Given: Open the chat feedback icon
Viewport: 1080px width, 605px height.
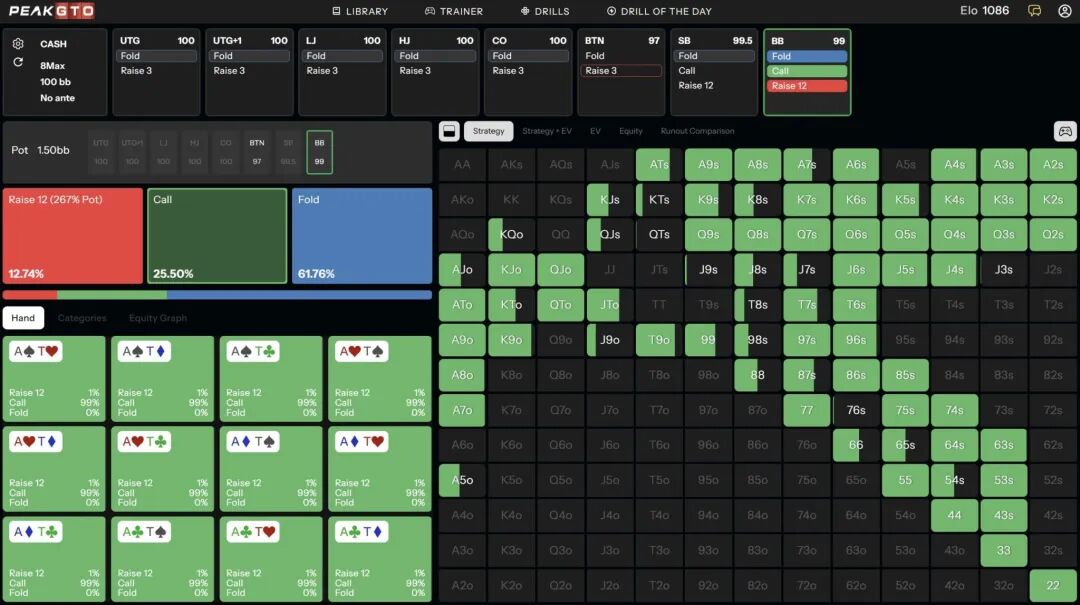Looking at the screenshot, I should [x=1034, y=11].
